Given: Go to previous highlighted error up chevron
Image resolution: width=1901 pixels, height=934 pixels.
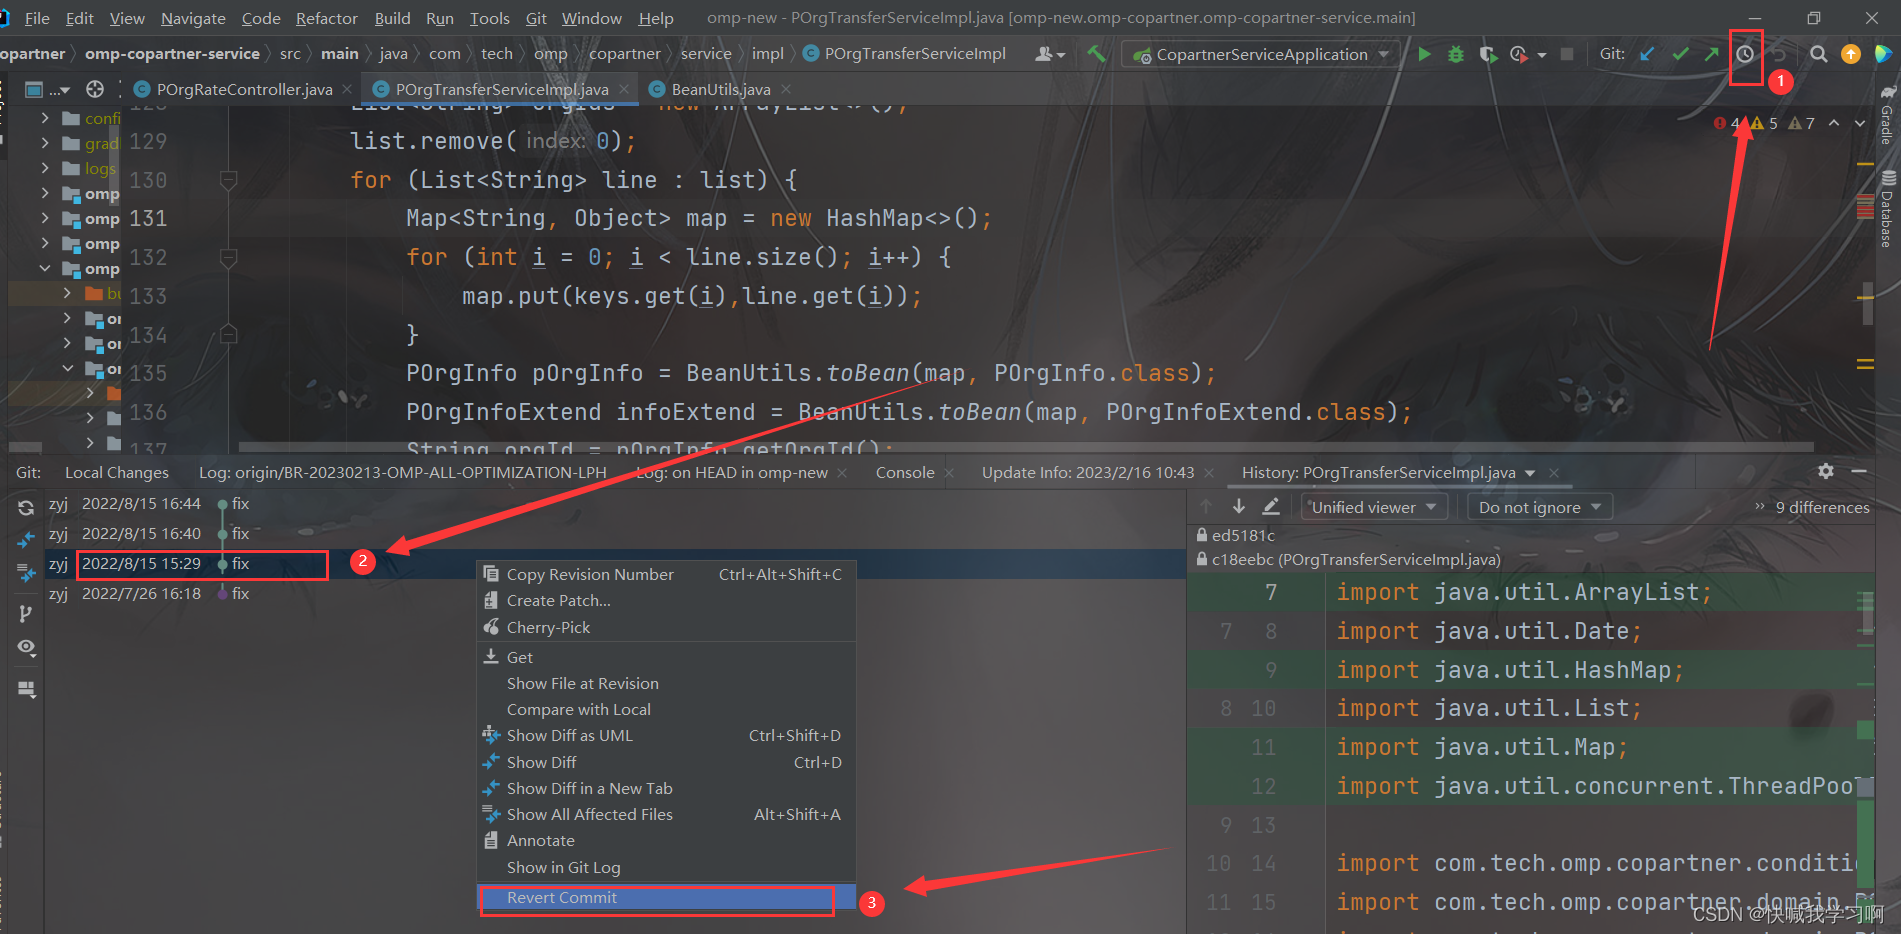Looking at the screenshot, I should [1834, 123].
